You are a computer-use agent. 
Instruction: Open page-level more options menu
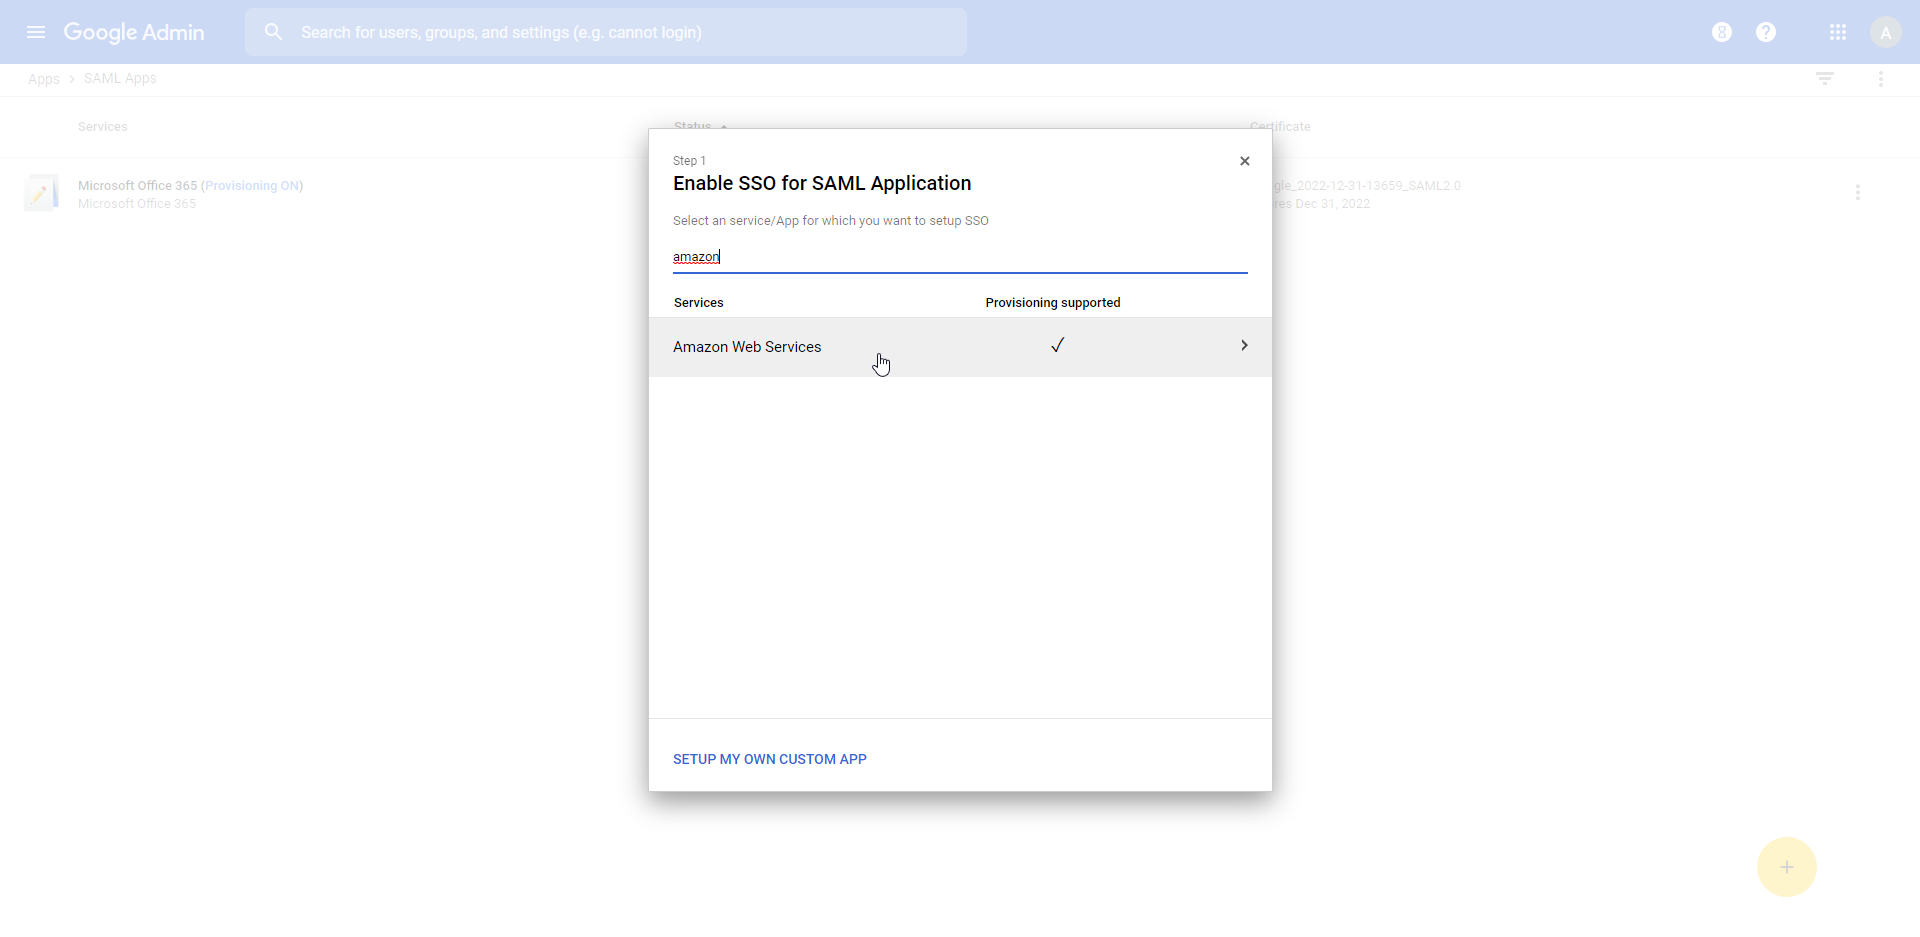click(1881, 78)
